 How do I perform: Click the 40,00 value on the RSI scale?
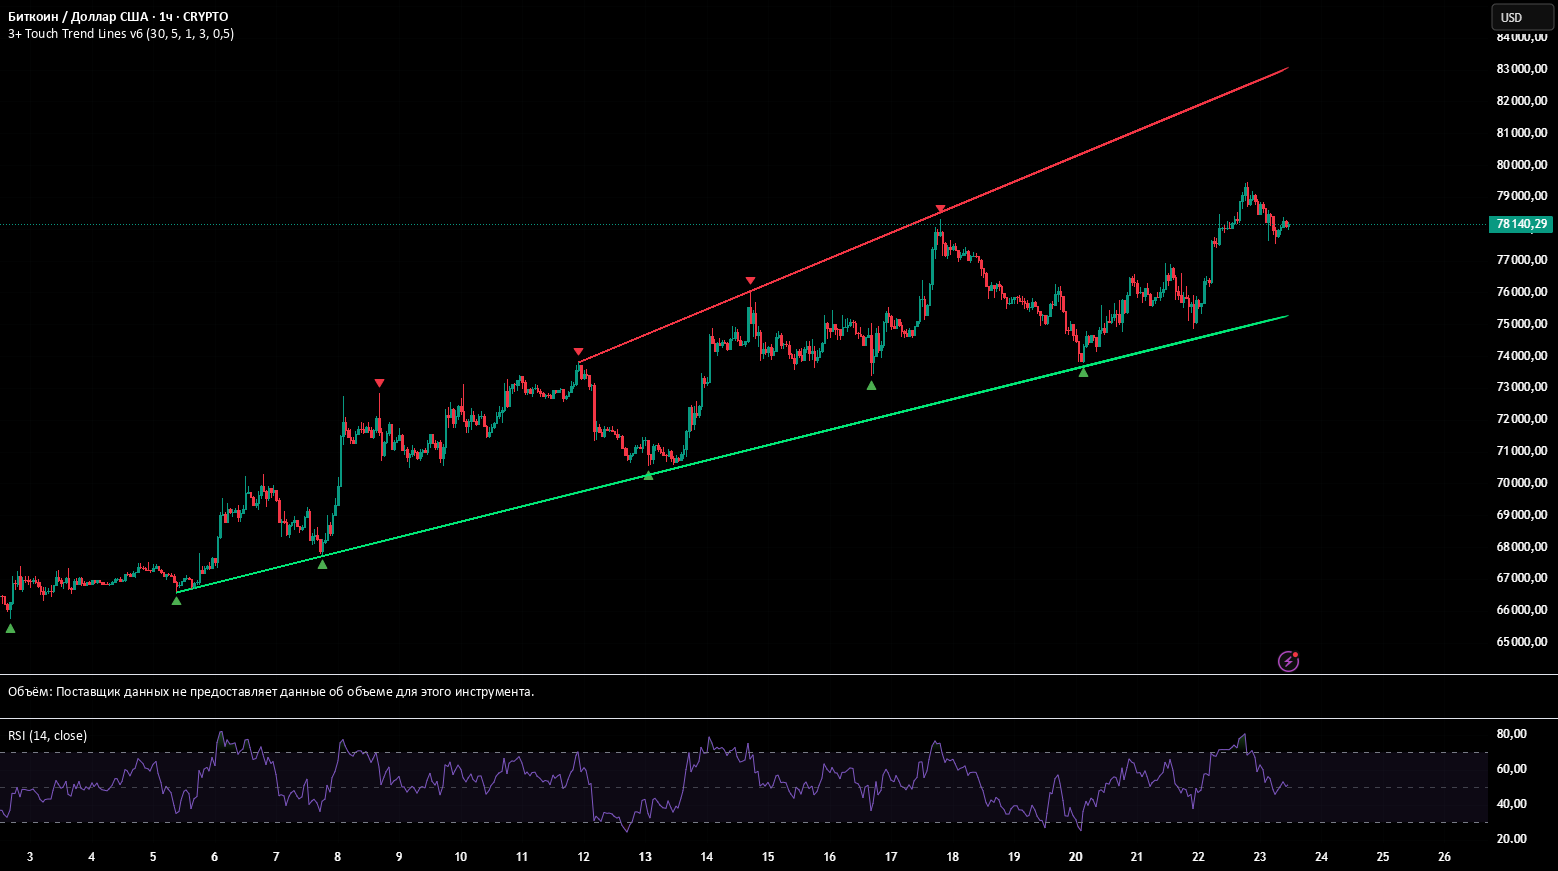[1511, 804]
